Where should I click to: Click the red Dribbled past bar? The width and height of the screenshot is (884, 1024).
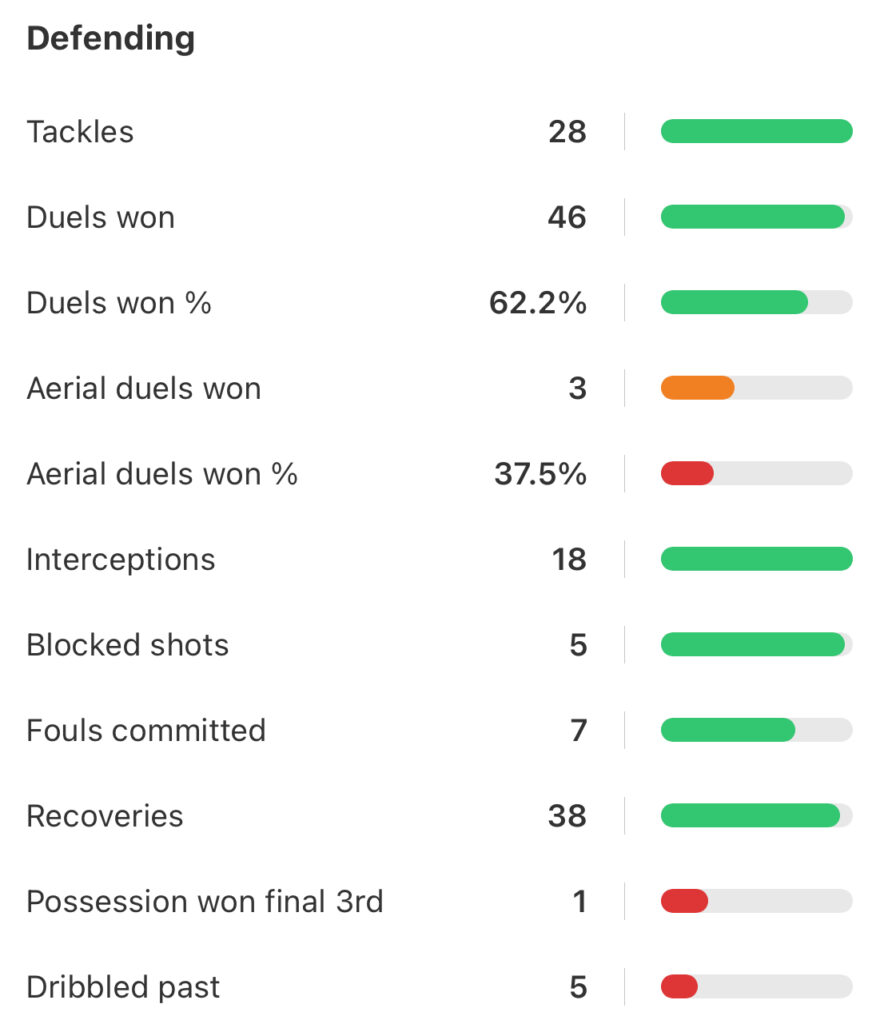680,987
